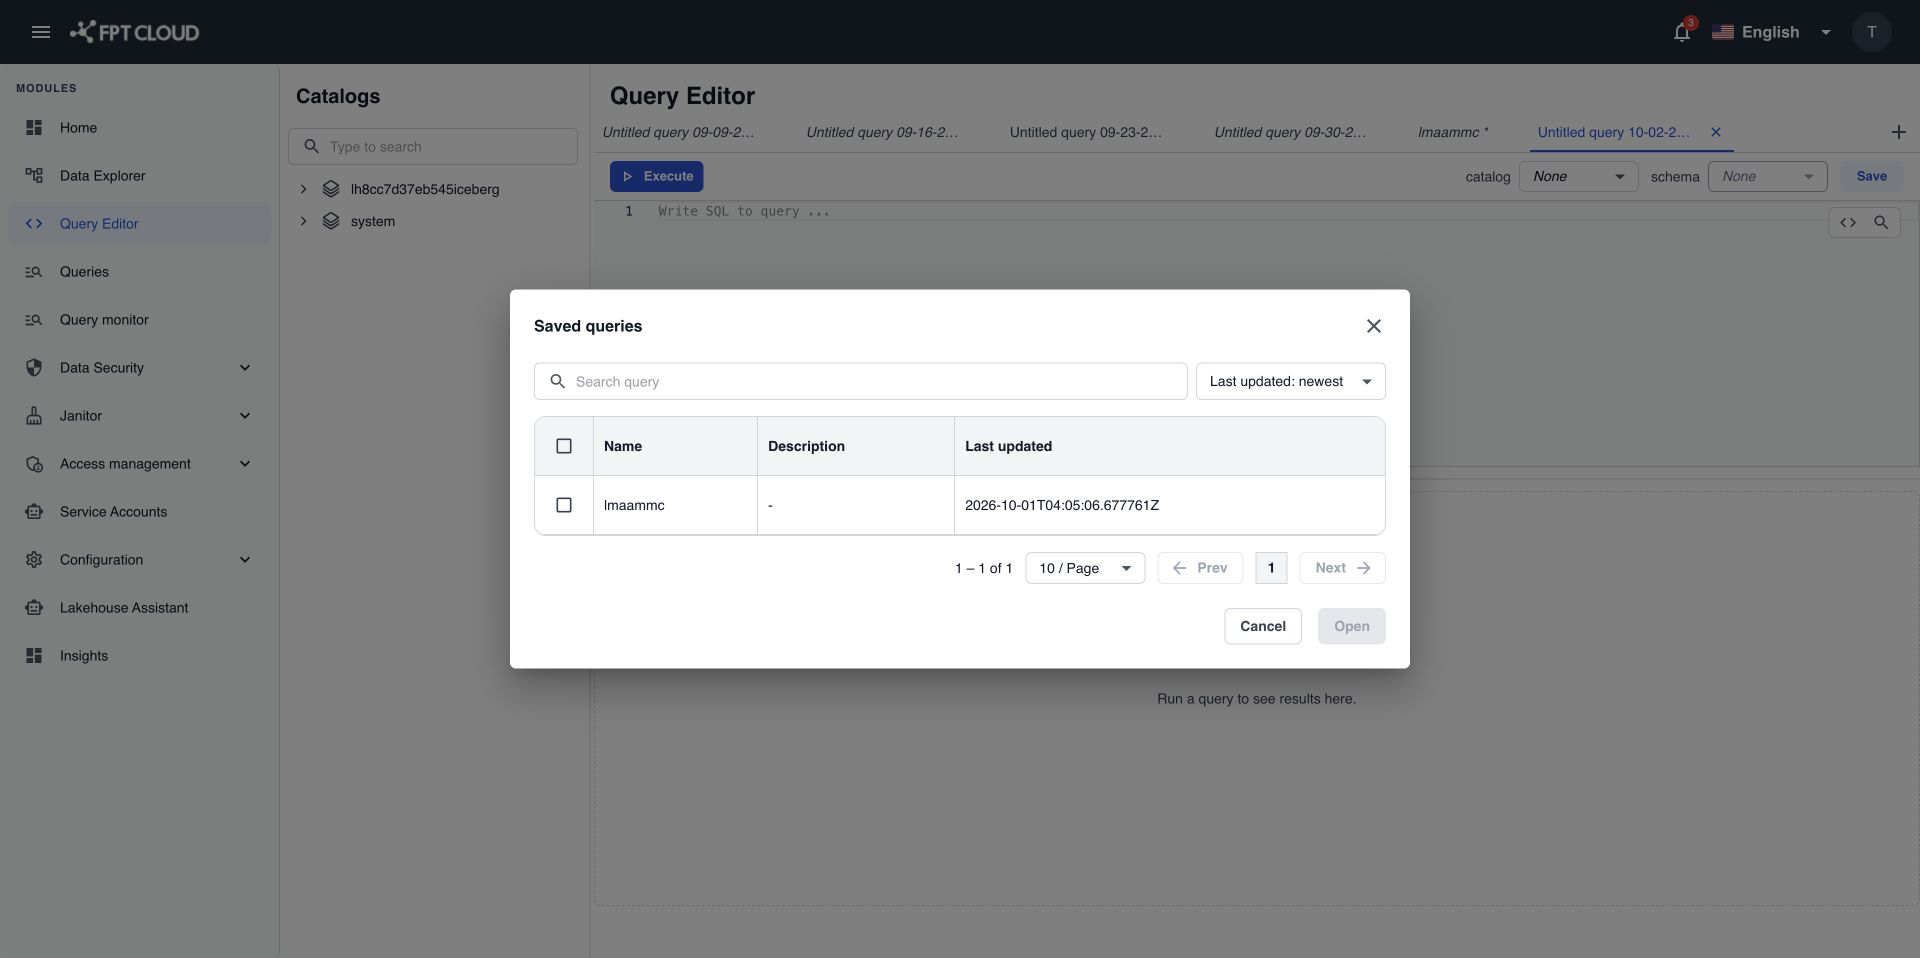Click the search icon in editor toolbar
This screenshot has height=958, width=1920.
point(1881,223)
